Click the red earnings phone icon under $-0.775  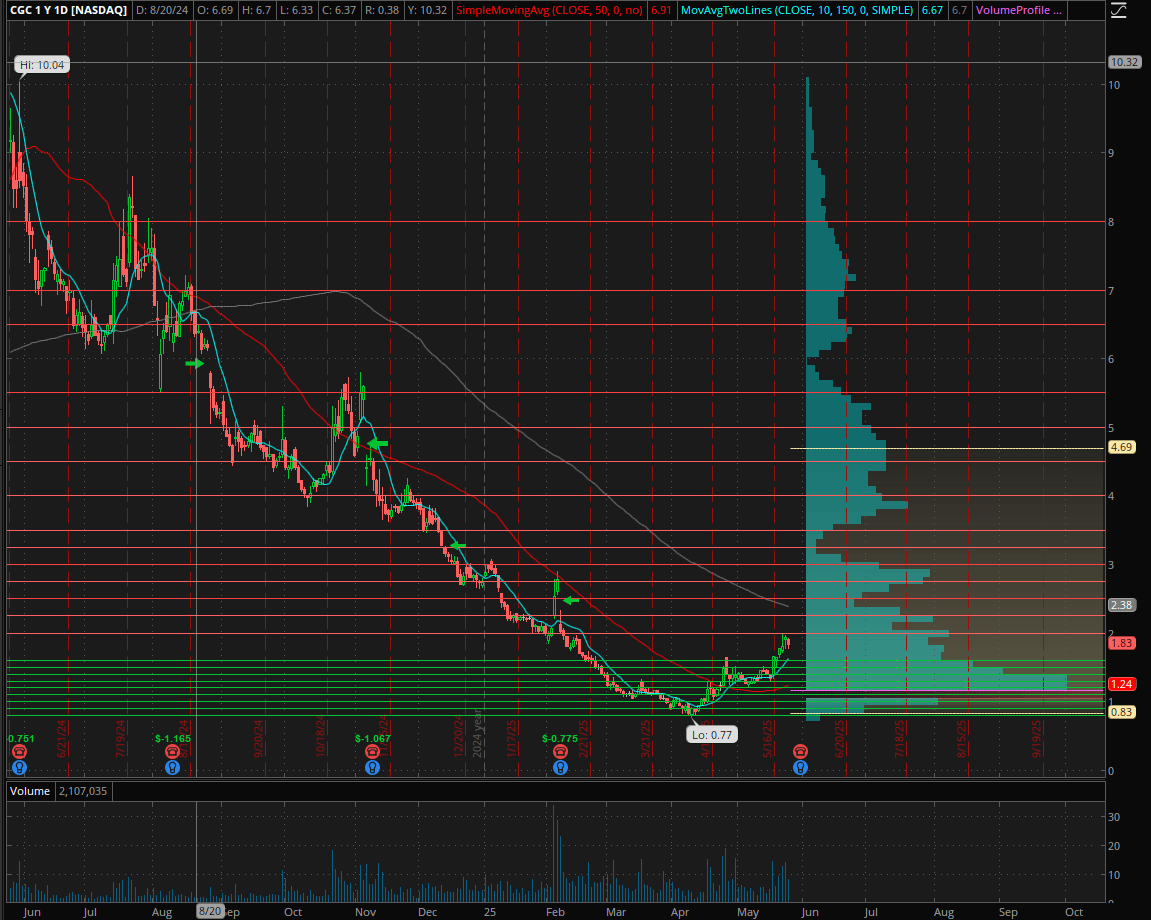(560, 752)
